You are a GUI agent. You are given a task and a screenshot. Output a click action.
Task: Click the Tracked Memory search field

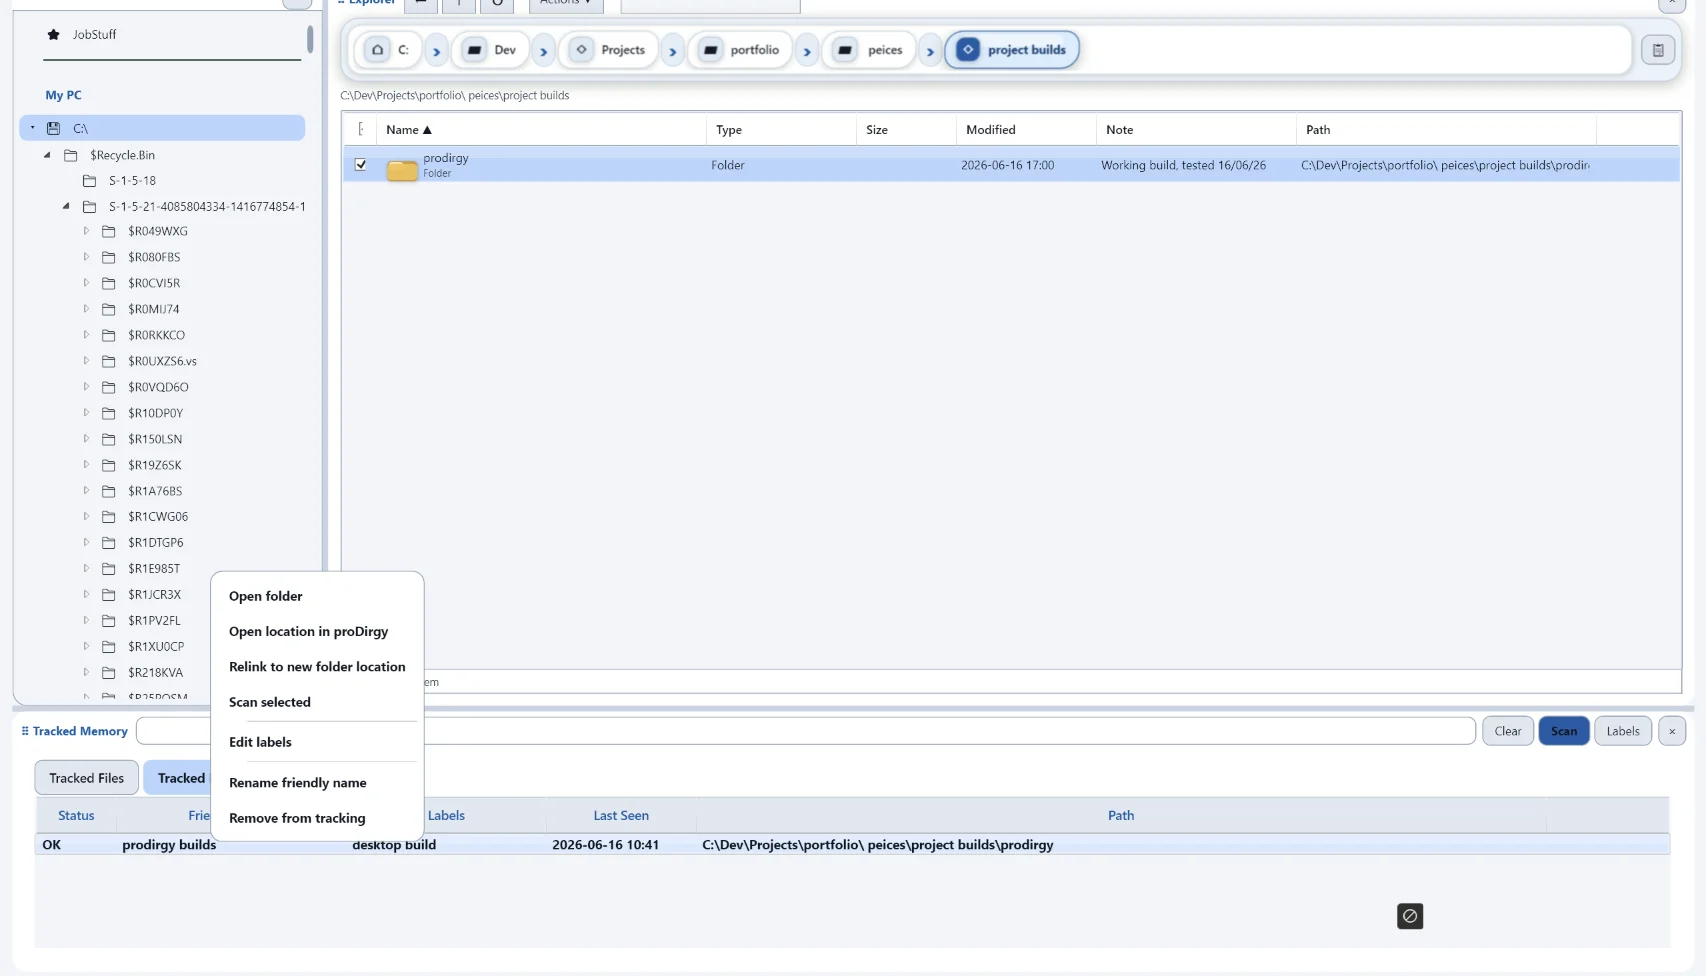tap(805, 731)
